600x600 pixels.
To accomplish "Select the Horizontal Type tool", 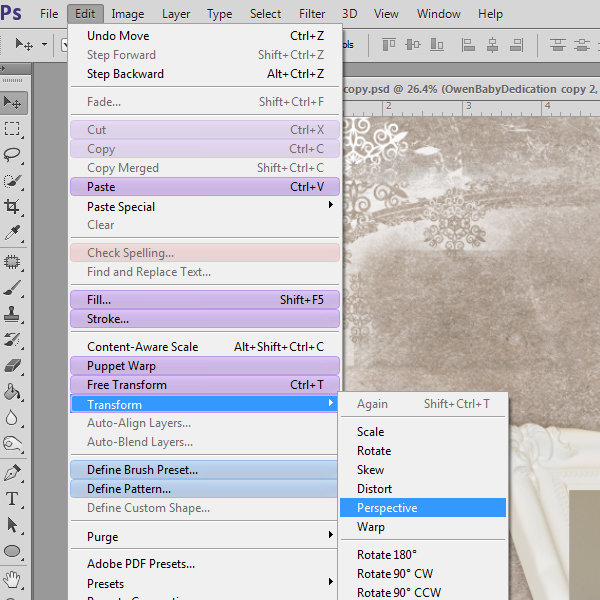I will tap(12, 499).
